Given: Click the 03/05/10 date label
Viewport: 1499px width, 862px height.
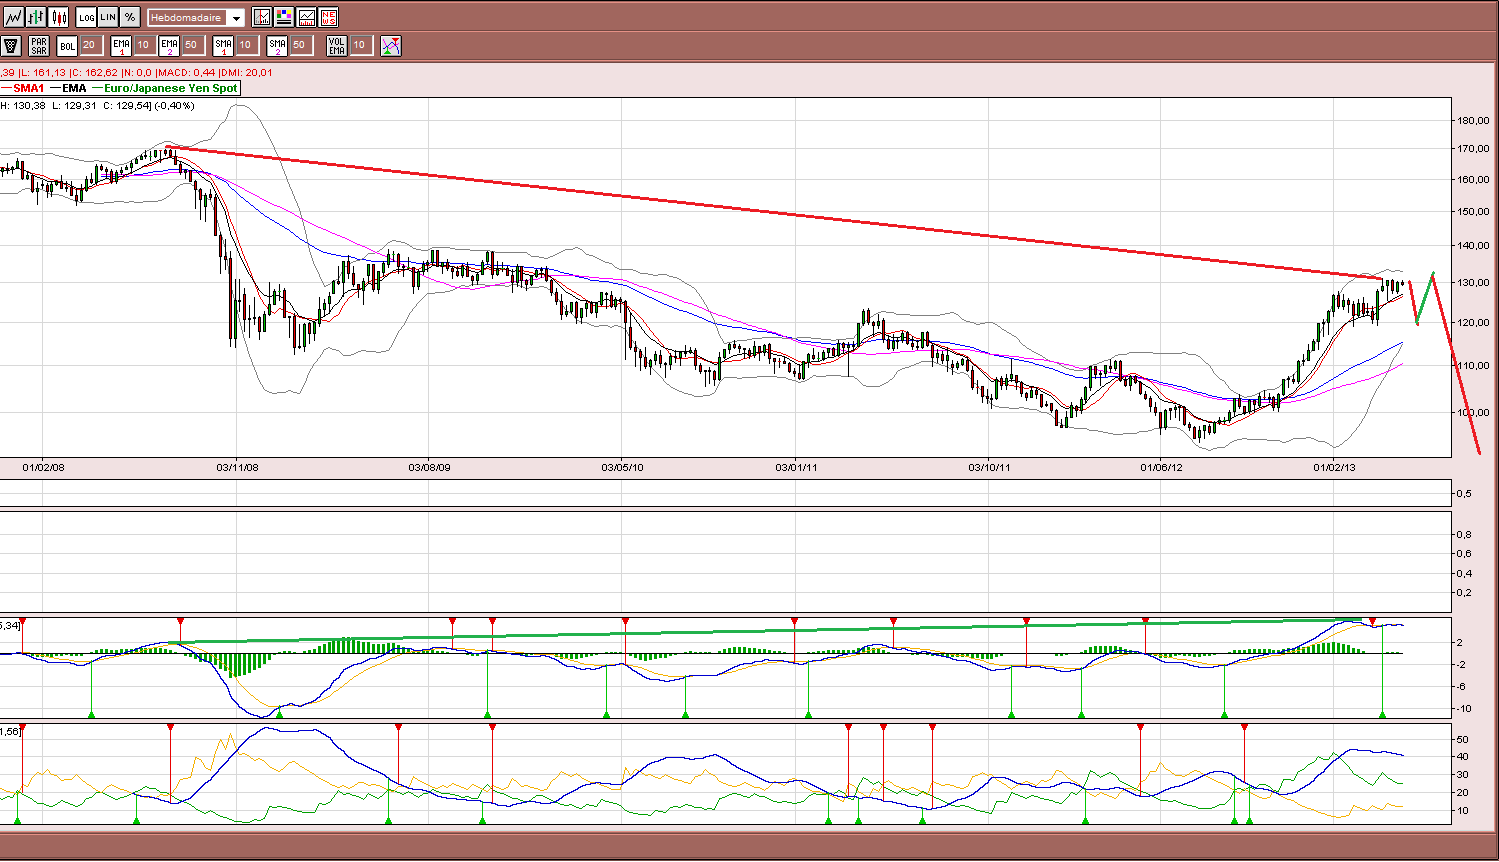Looking at the screenshot, I should click(x=622, y=467).
